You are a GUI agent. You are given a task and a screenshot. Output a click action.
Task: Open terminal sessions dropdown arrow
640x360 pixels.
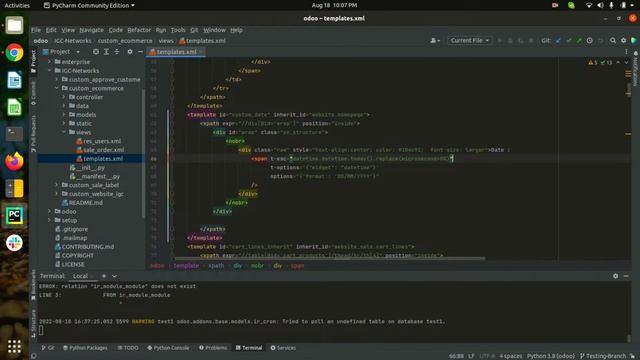(x=114, y=276)
